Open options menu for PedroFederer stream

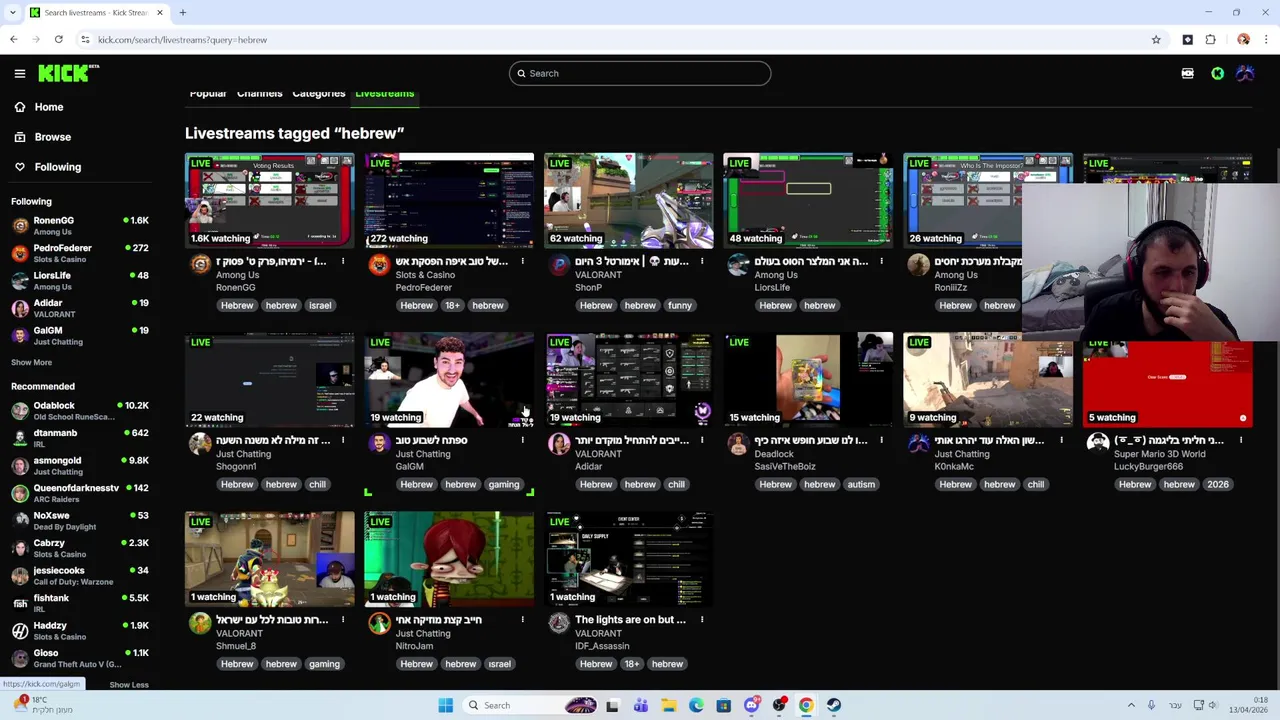[522, 262]
